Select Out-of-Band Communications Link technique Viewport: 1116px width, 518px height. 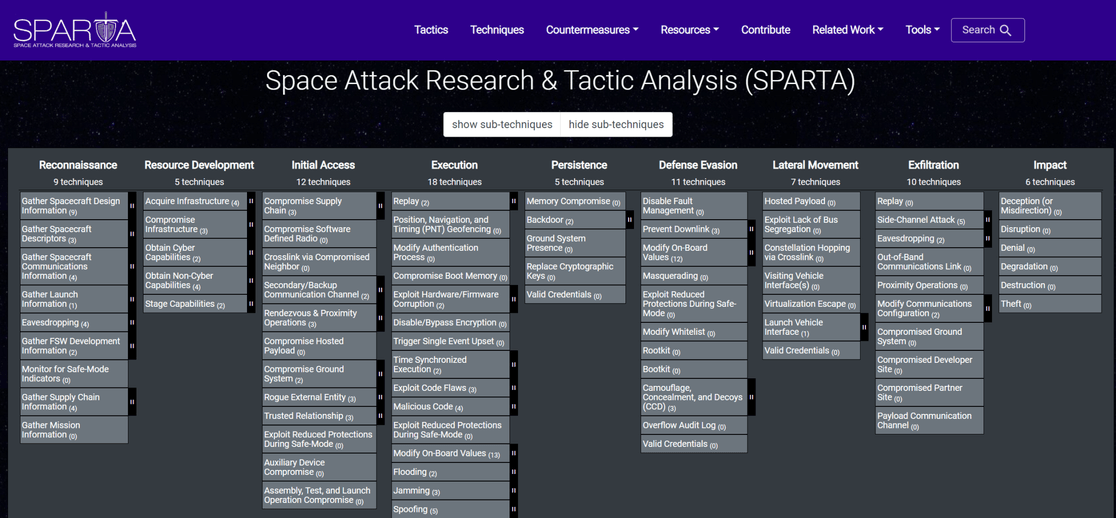coord(930,262)
